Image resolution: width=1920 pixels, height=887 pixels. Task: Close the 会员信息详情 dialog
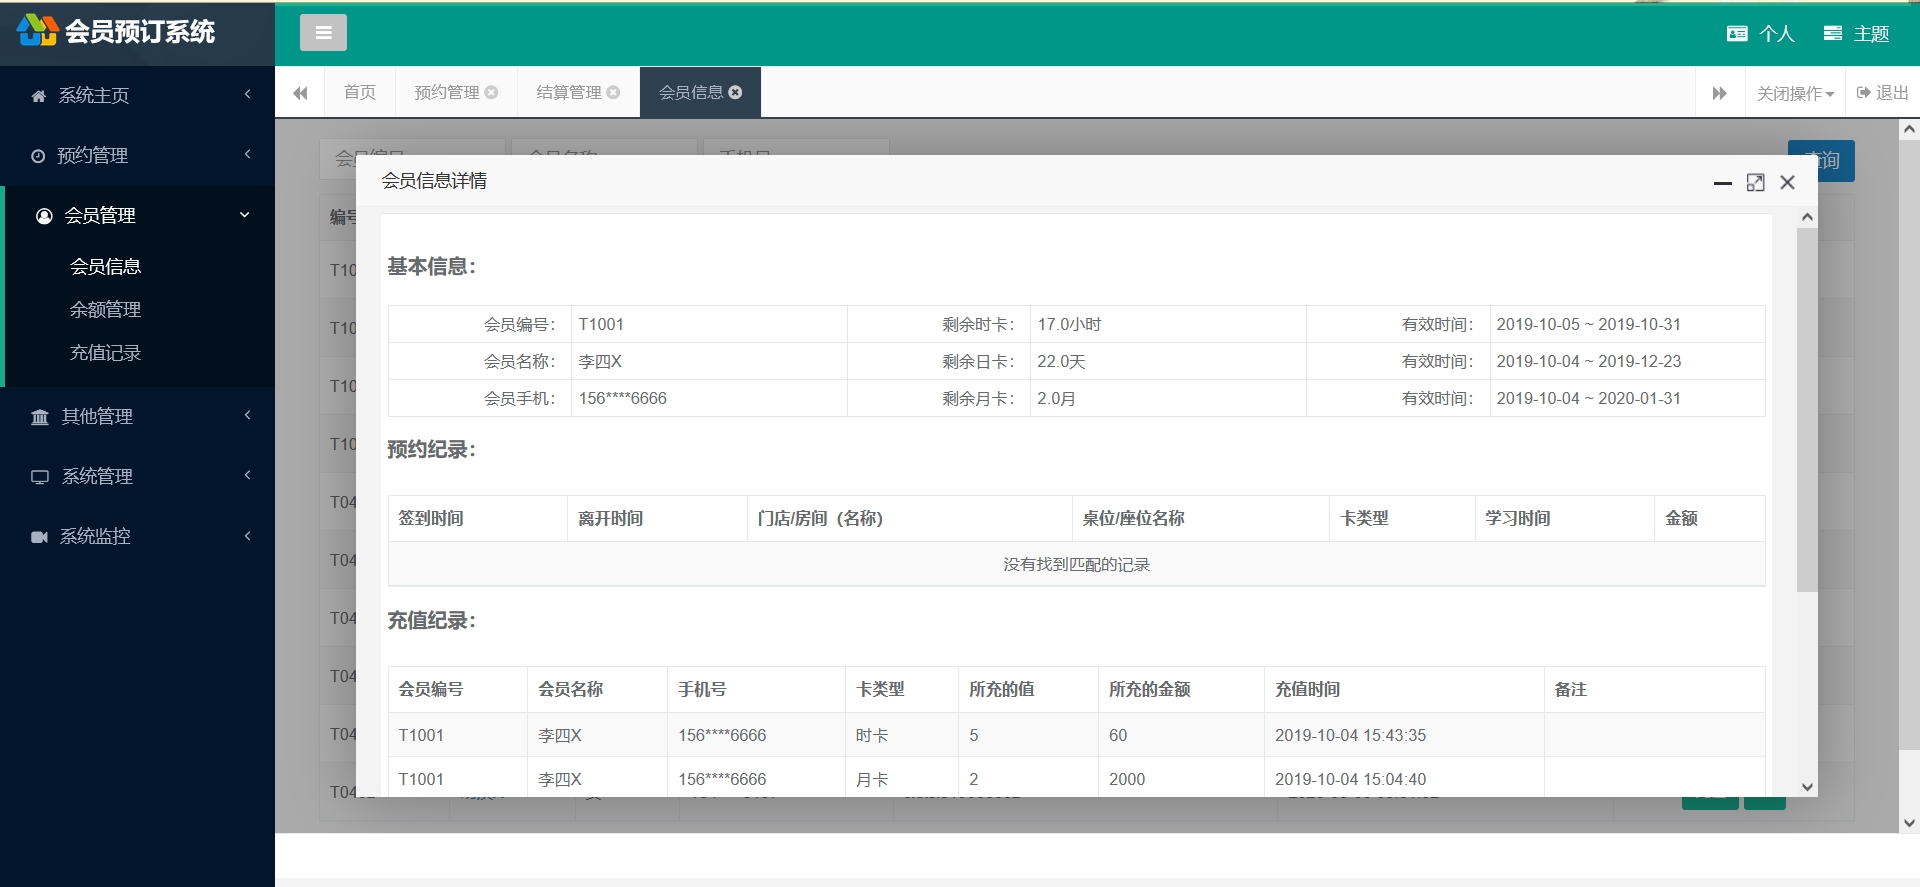click(x=1788, y=182)
